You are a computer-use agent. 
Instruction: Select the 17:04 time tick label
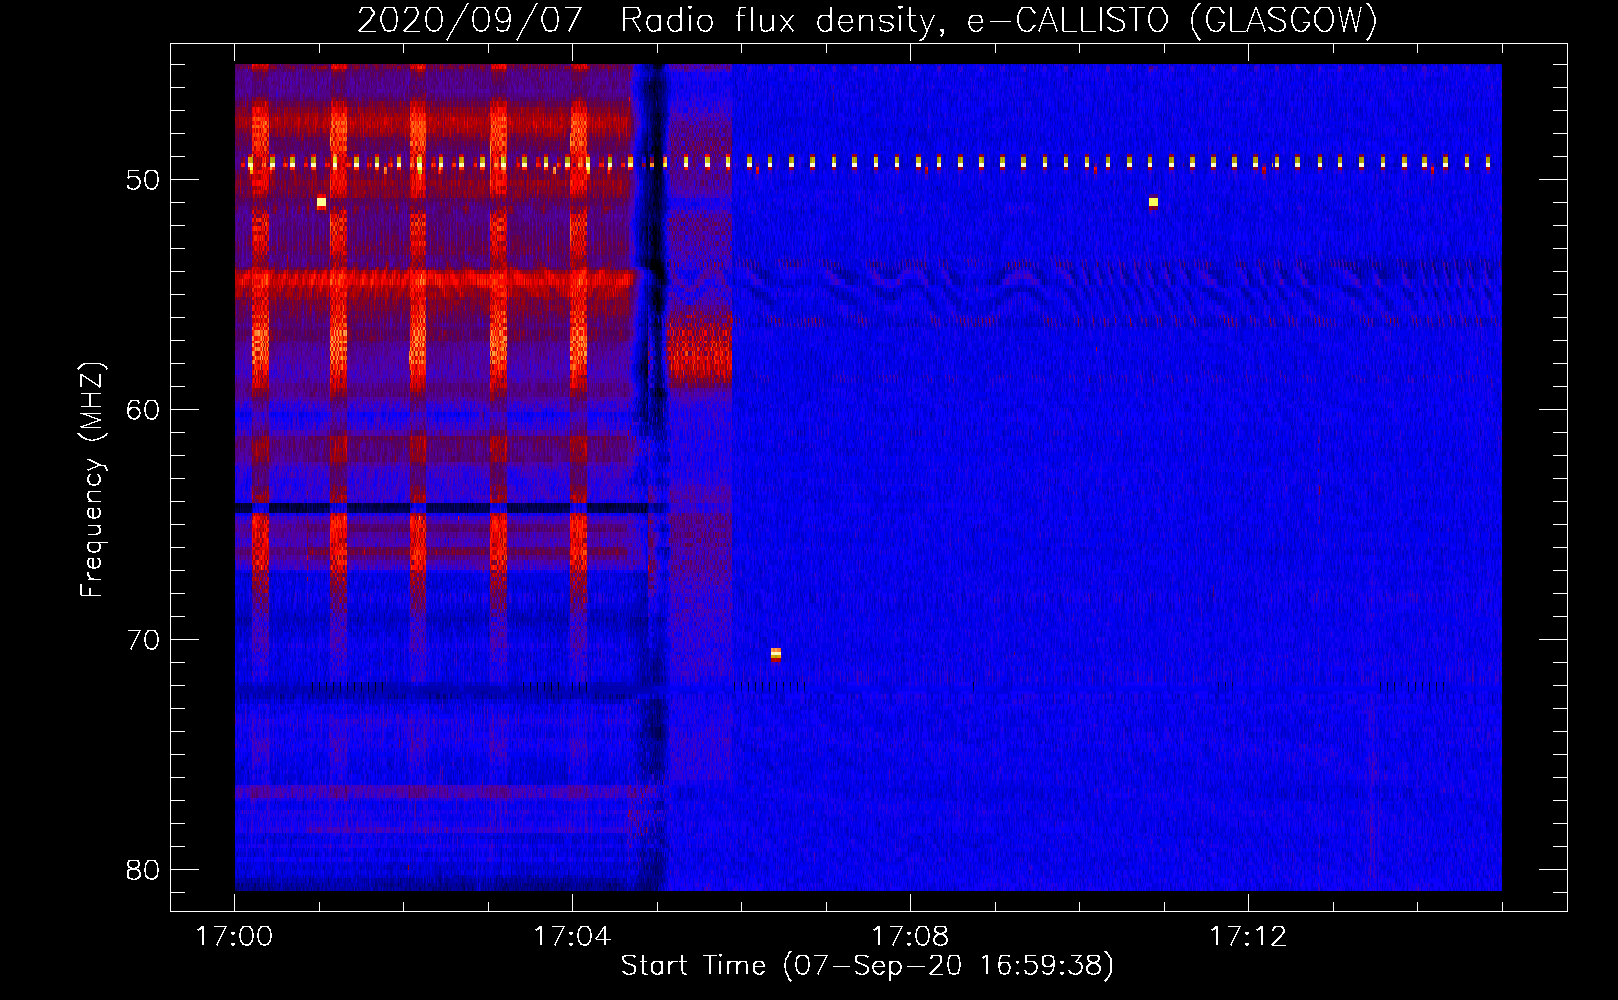coord(572,936)
